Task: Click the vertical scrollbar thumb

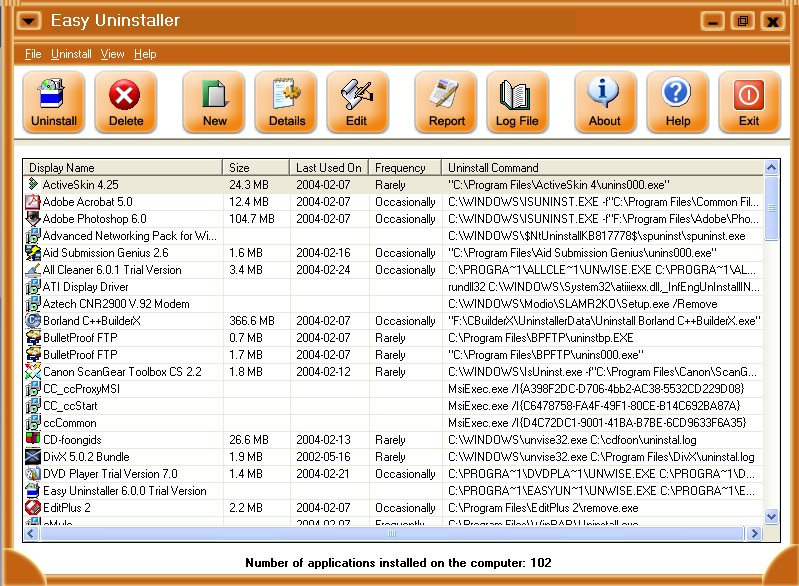Action: (771, 208)
